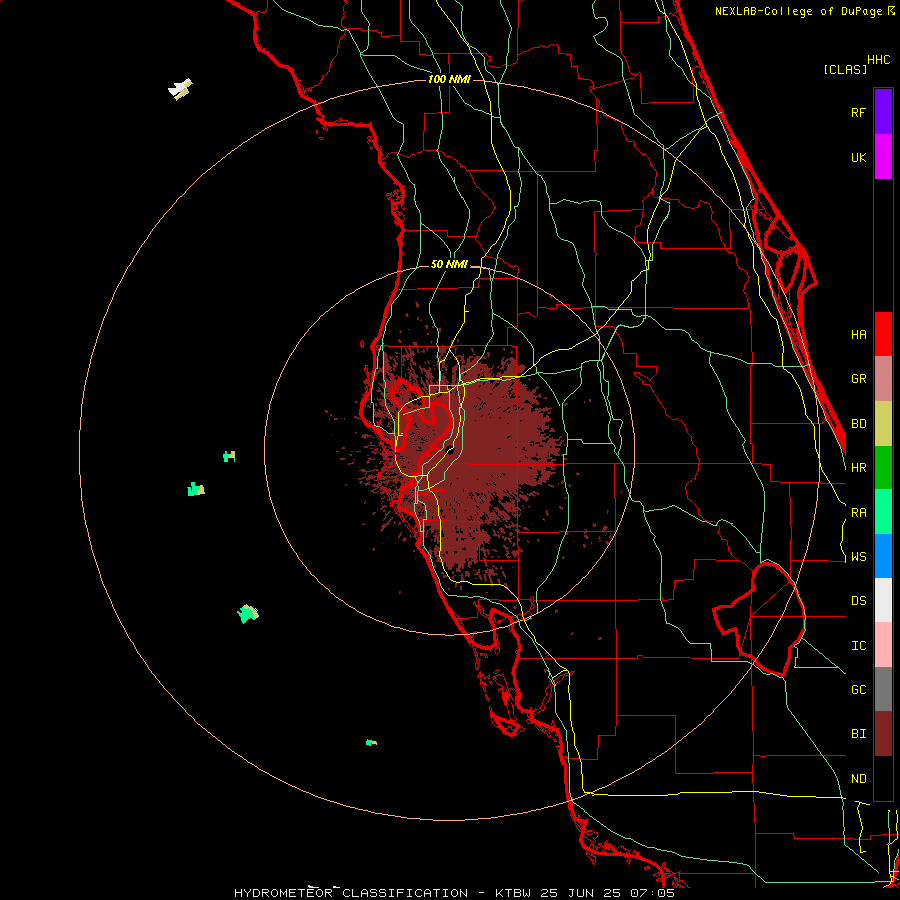
Task: Click the RF purple legend swatch
Action: pos(883,112)
